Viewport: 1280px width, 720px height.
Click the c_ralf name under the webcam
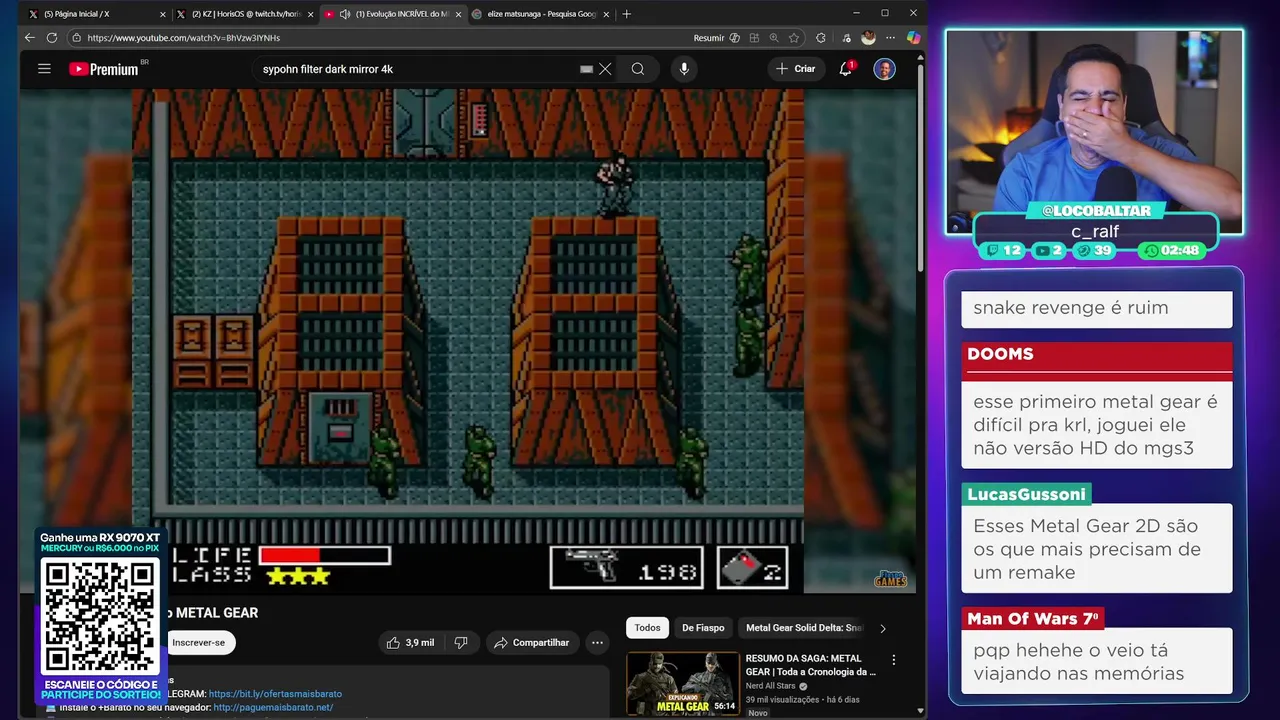(1095, 232)
